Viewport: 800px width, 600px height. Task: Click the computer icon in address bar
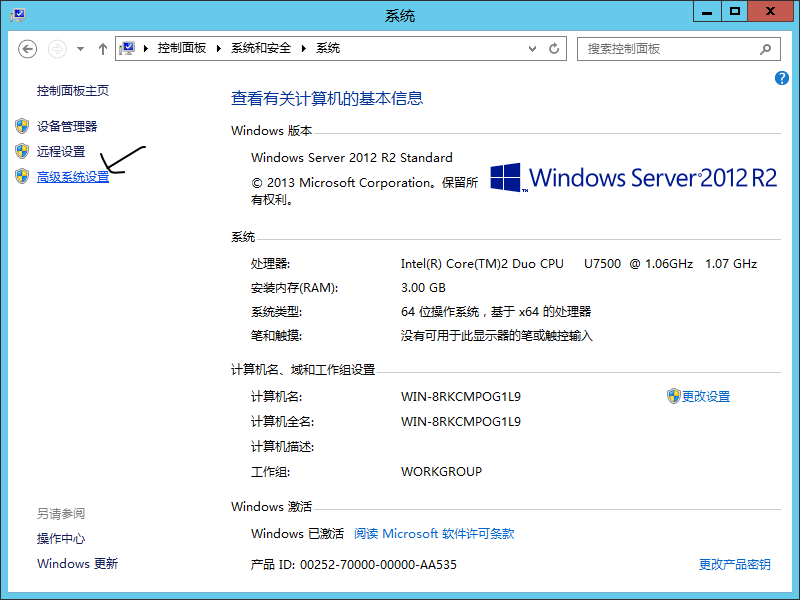[127, 48]
